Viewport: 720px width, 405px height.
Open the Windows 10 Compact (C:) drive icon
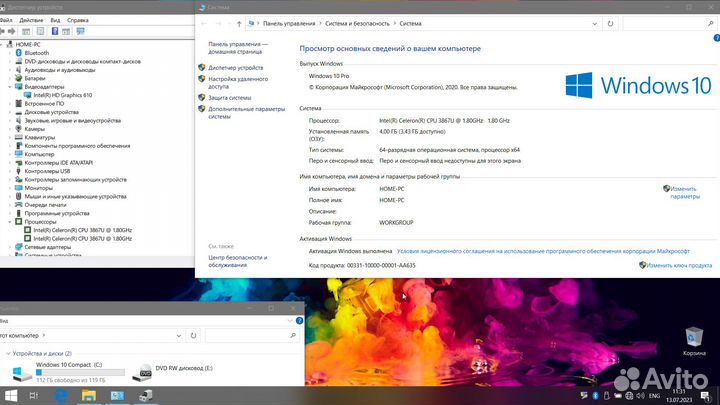pyautogui.click(x=22, y=372)
